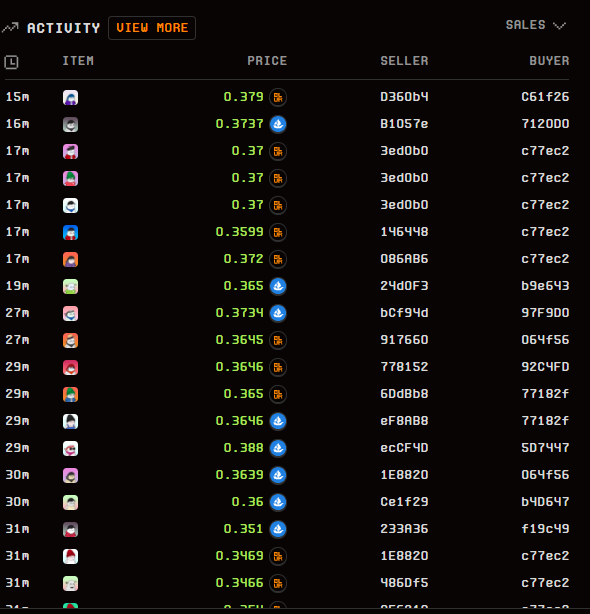Screen dimensions: 590x614
Task: Open seller address Ce1f29
Action: pyautogui.click(x=404, y=502)
